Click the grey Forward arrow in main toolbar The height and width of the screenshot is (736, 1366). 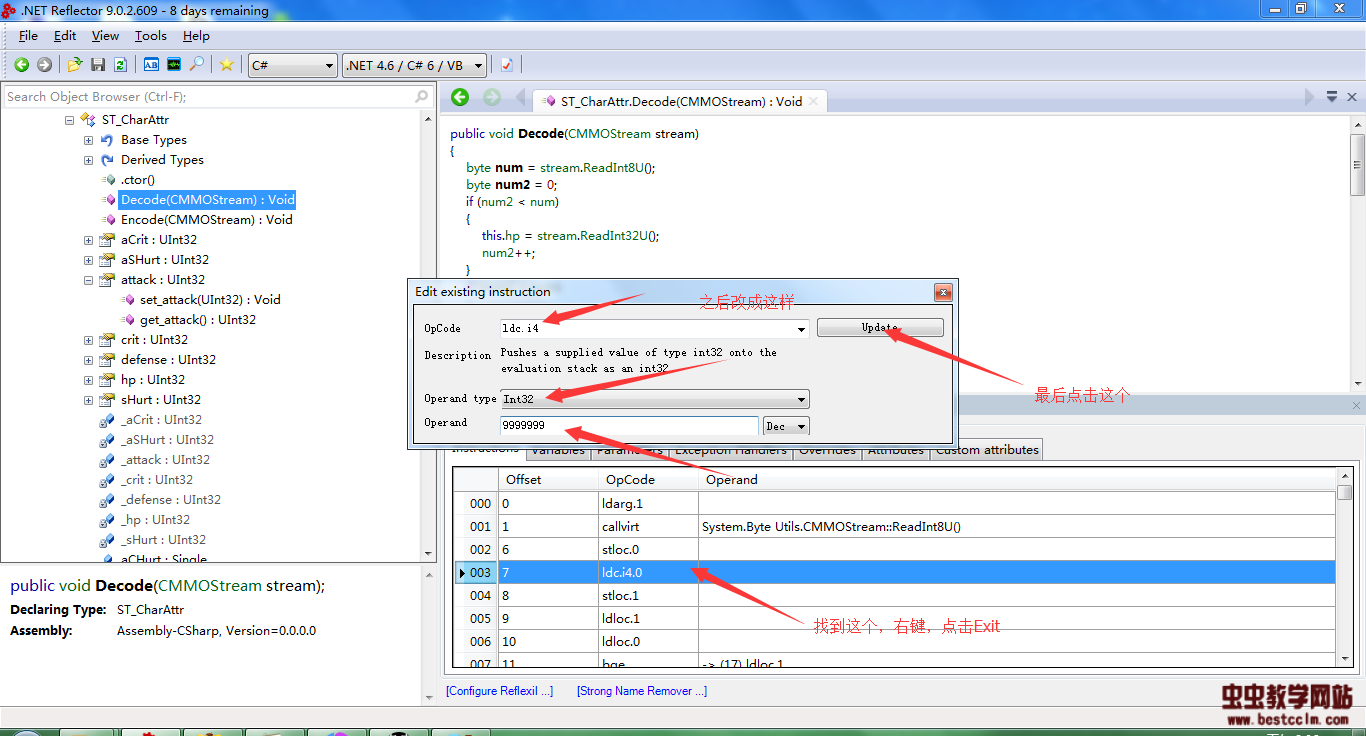(44, 65)
